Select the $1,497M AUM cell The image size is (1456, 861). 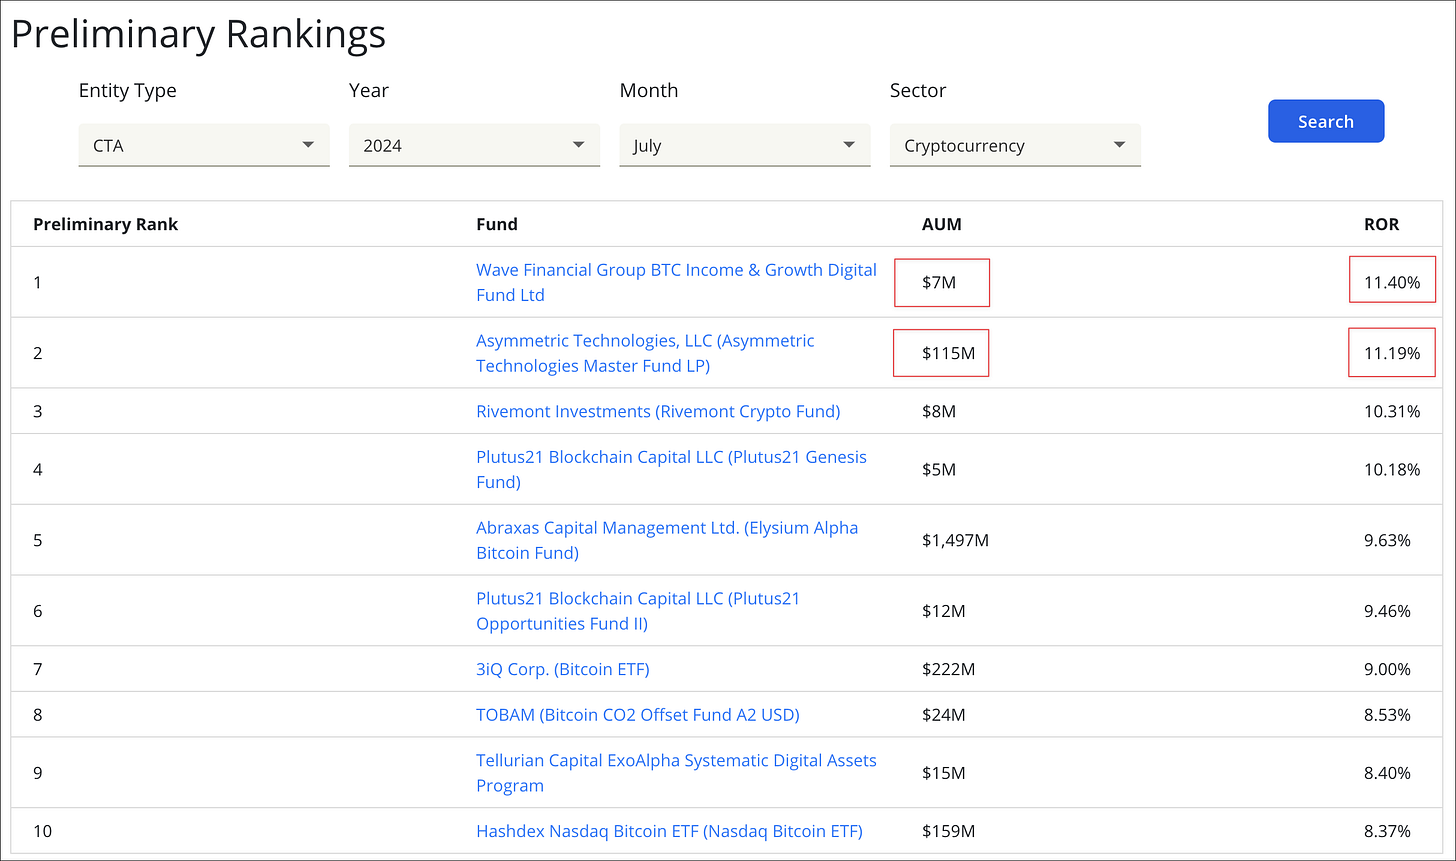point(955,540)
